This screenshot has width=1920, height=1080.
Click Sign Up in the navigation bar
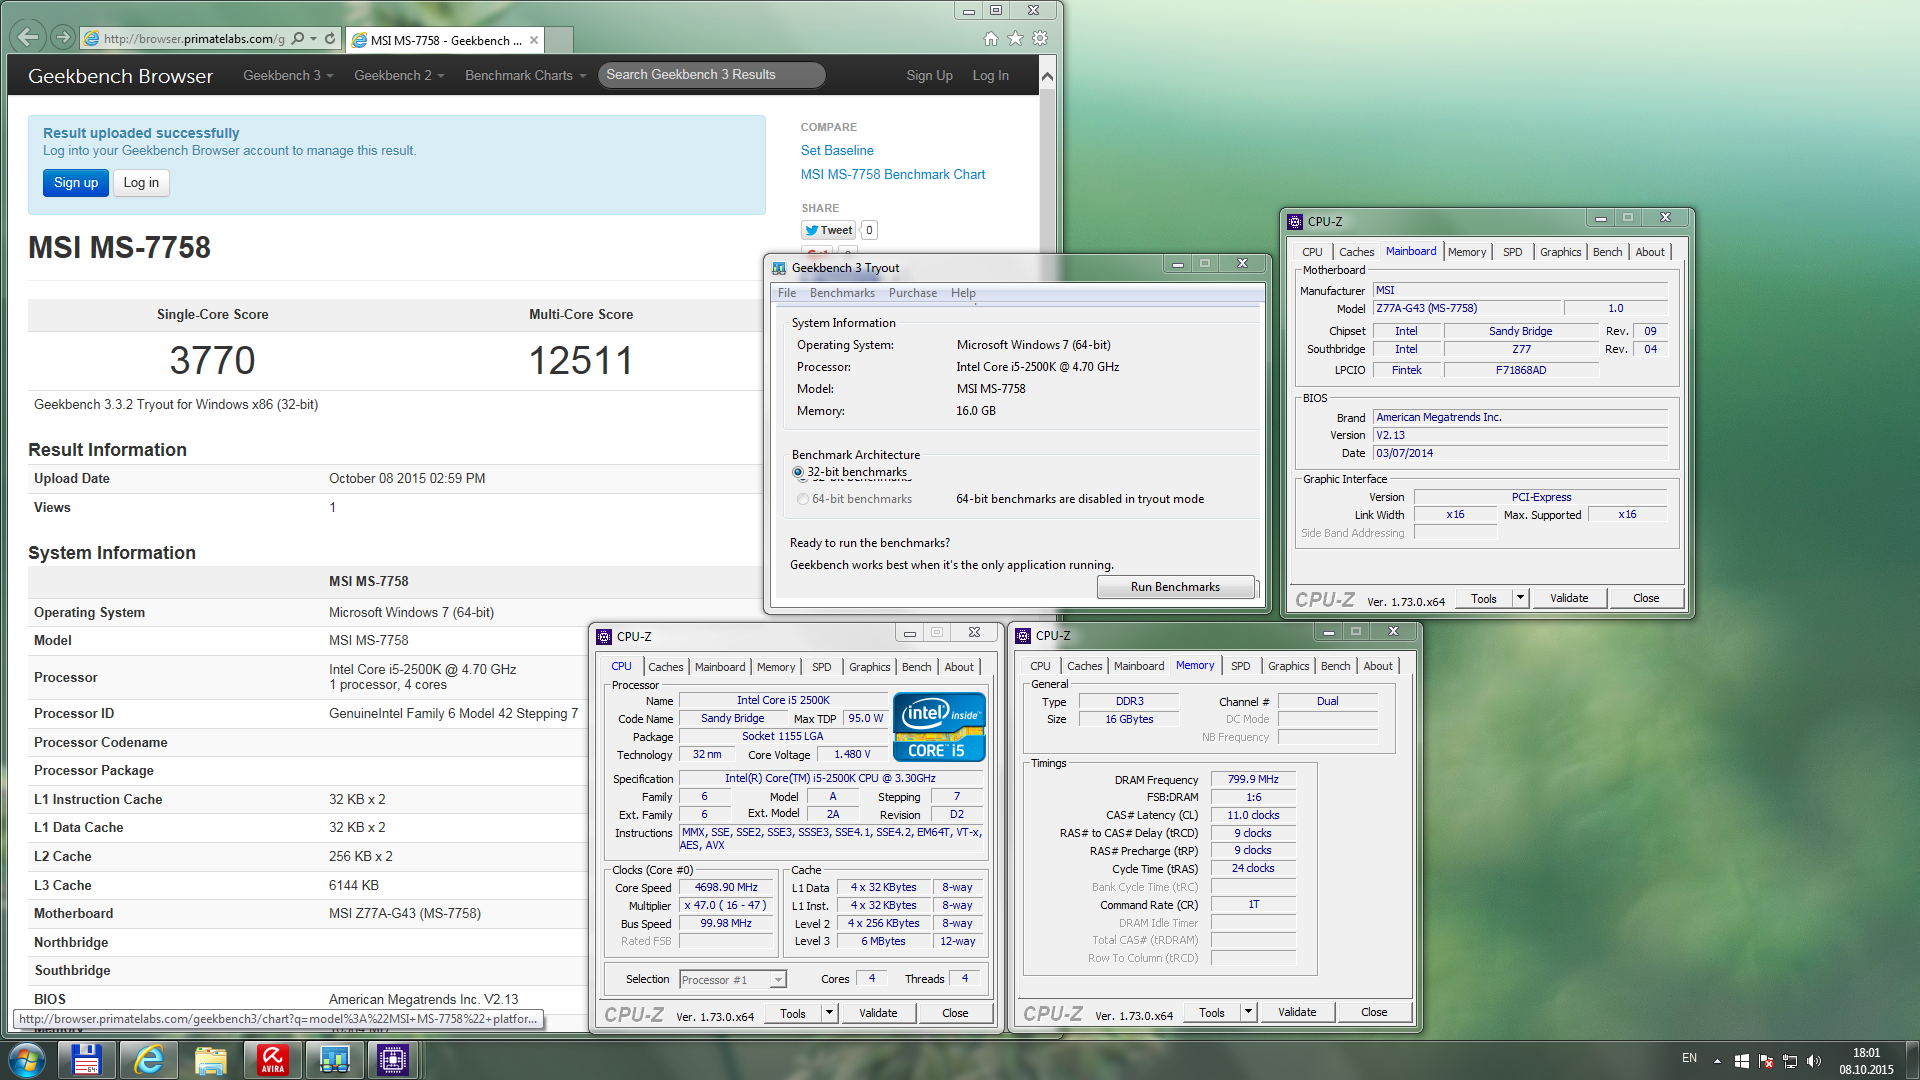(929, 75)
